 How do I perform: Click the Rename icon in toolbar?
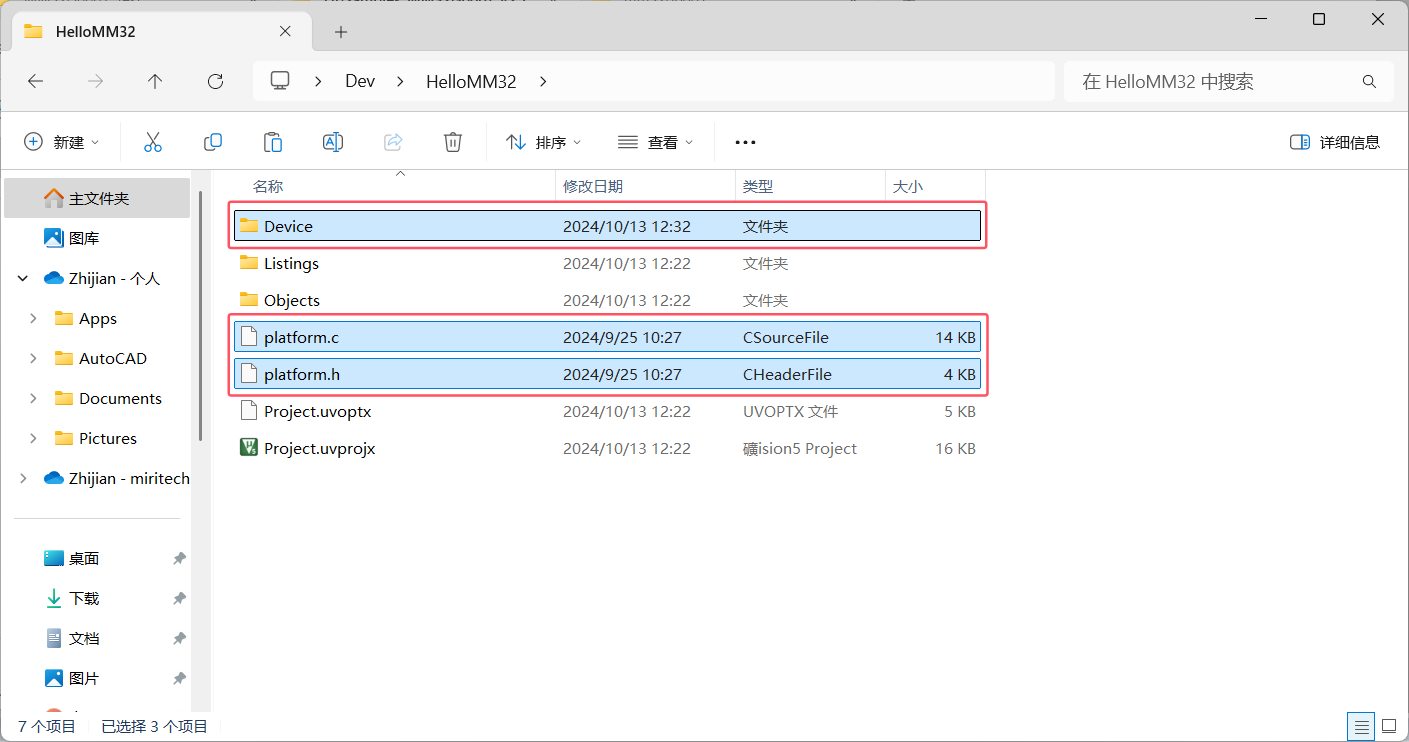click(x=333, y=142)
